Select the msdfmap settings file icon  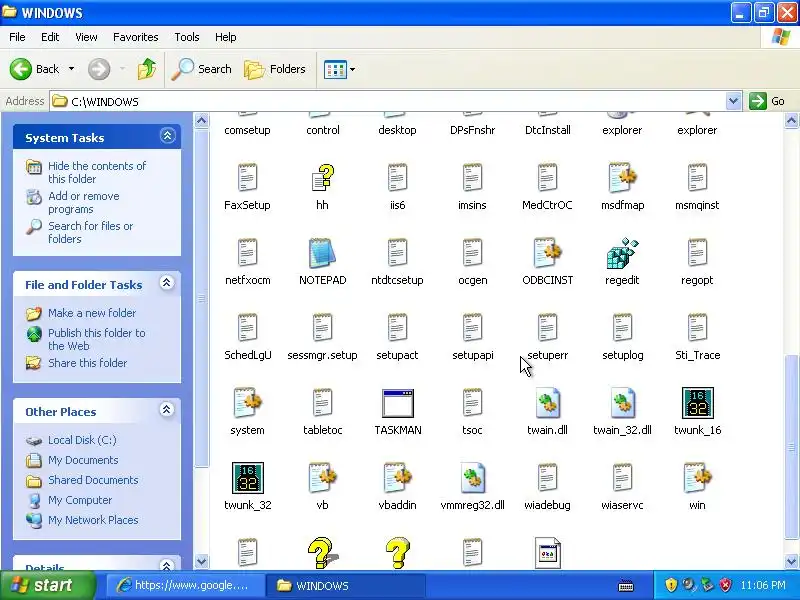tap(622, 178)
